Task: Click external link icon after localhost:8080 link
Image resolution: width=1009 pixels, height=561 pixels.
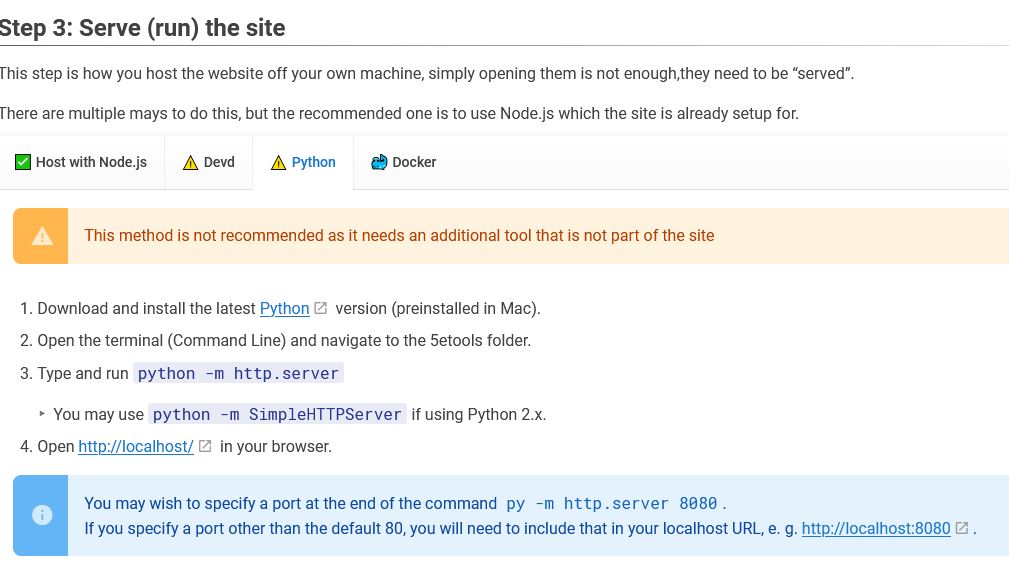Action: (x=962, y=528)
